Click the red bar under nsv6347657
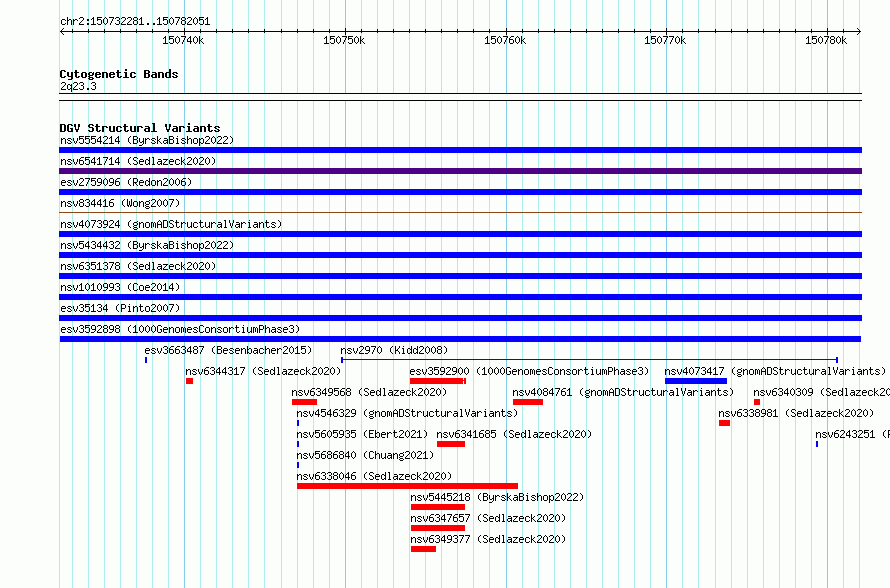The image size is (890, 588). (438, 528)
